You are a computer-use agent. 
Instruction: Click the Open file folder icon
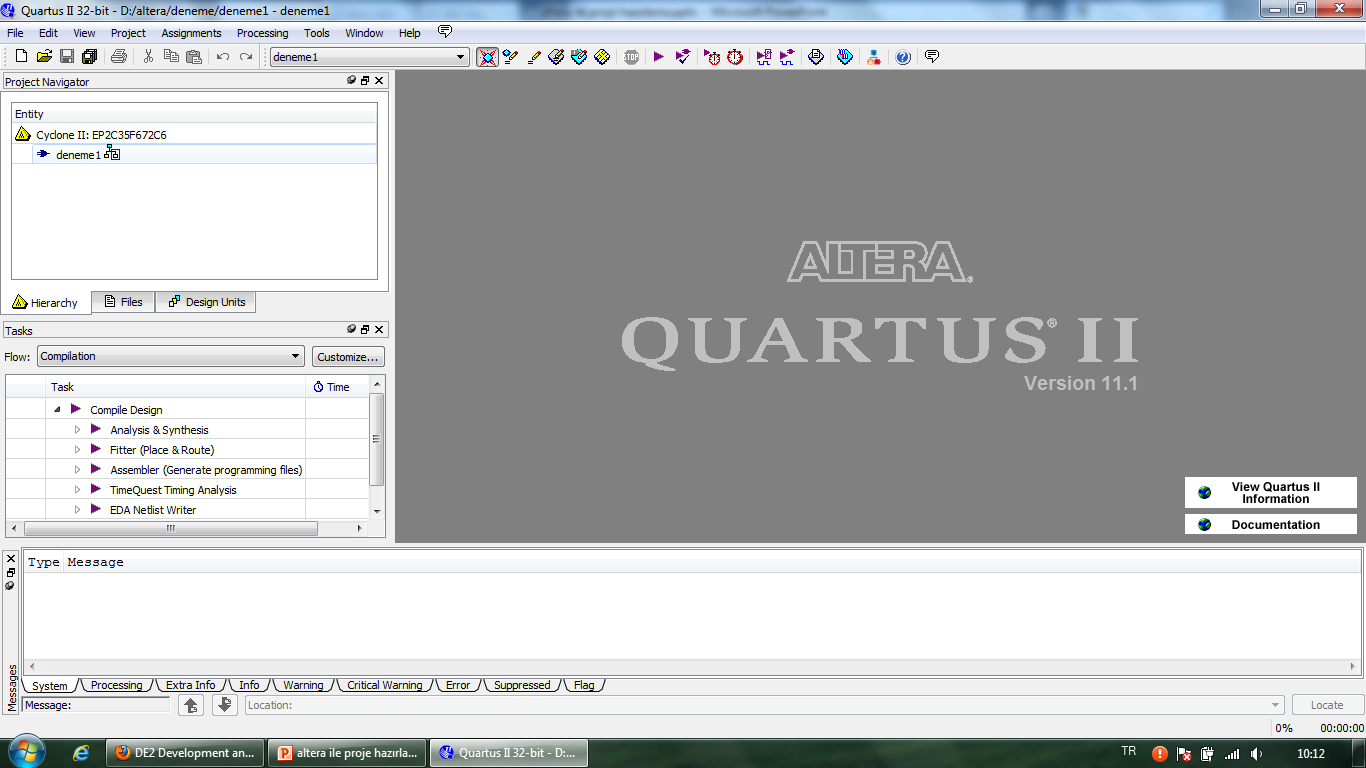point(44,57)
